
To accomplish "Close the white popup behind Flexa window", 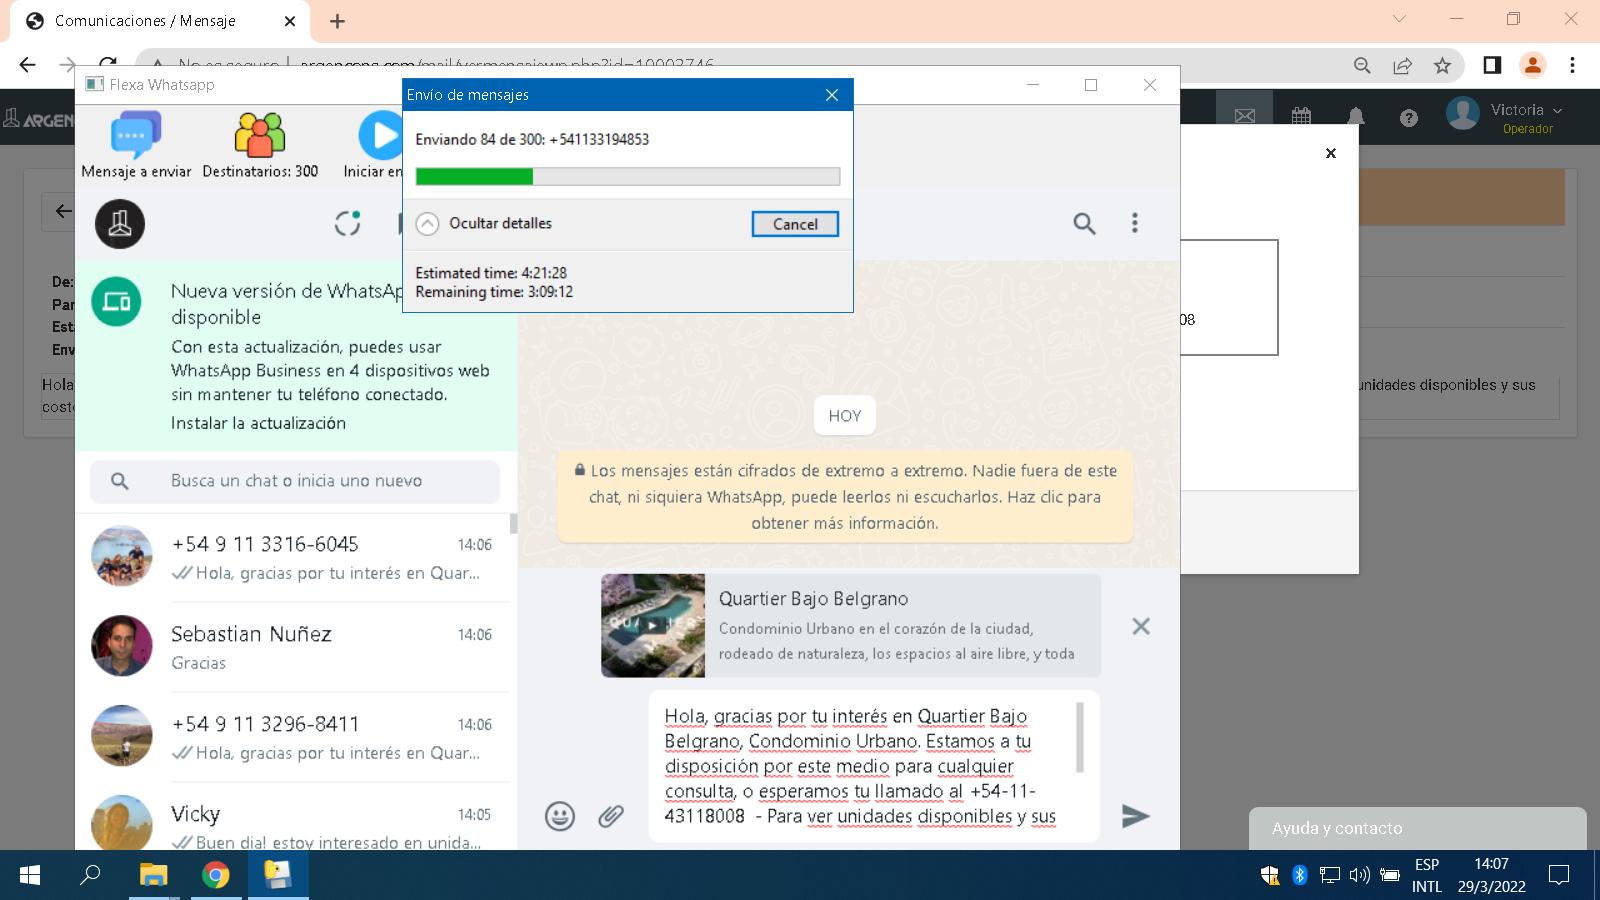I will tap(1330, 153).
